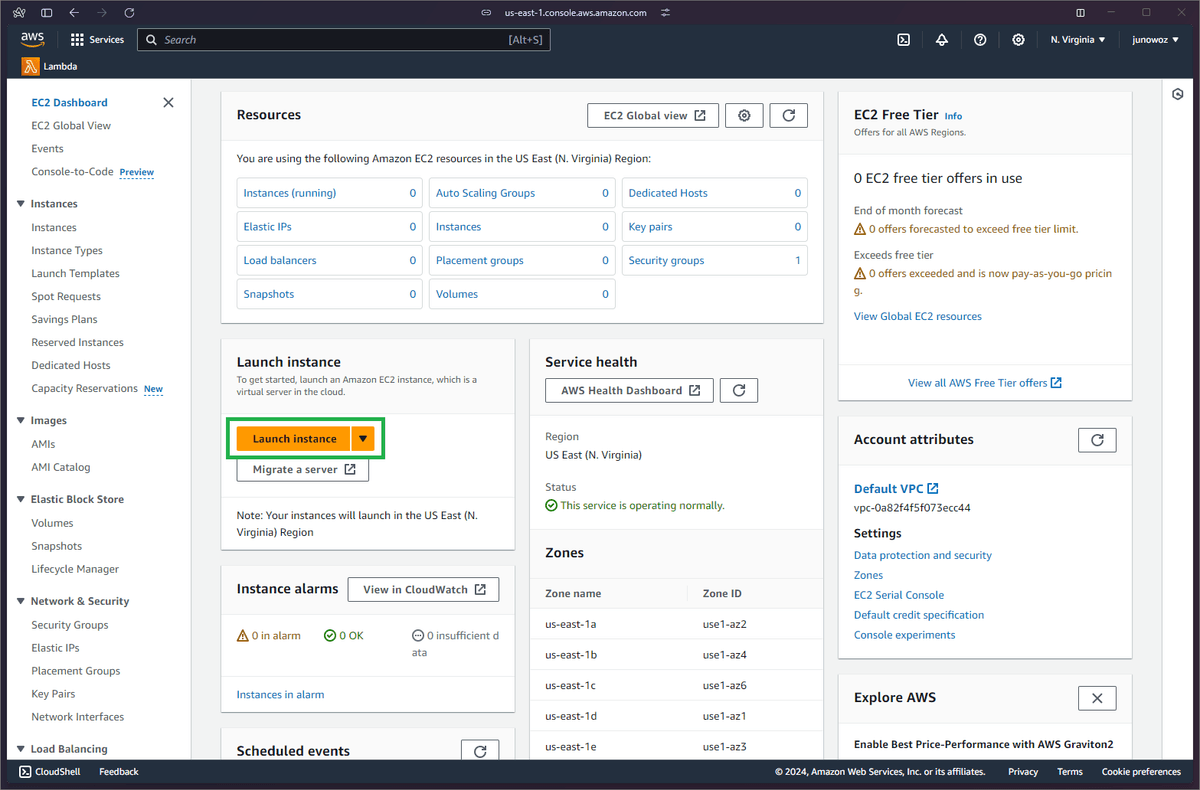1200x790 pixels.
Task: Select AMI Catalog in the sidebar
Action: point(60,466)
